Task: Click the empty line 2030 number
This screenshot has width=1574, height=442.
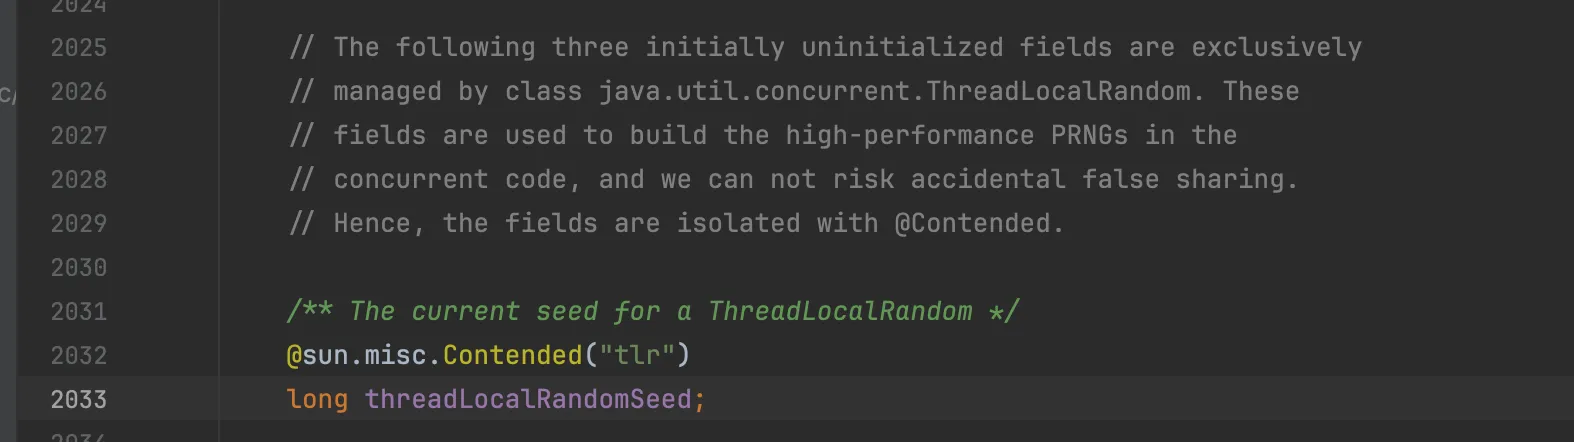Action: point(78,268)
